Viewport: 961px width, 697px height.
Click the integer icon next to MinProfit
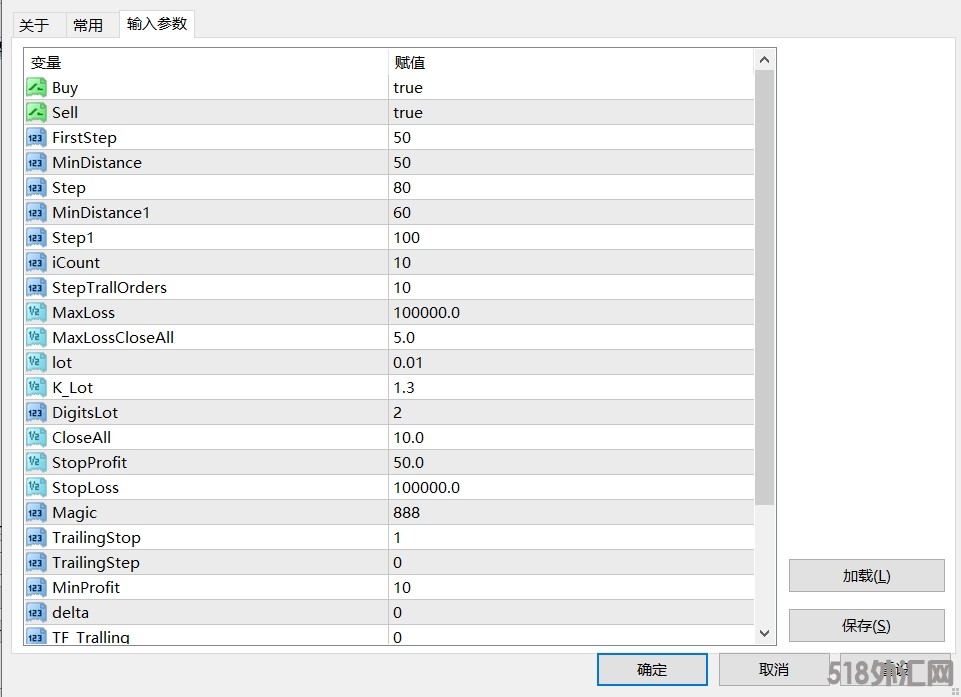36,588
